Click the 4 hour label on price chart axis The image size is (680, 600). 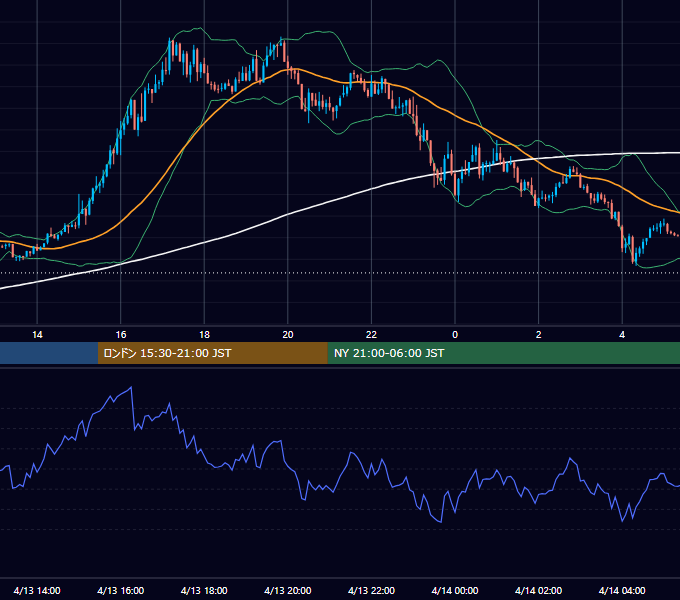622,335
